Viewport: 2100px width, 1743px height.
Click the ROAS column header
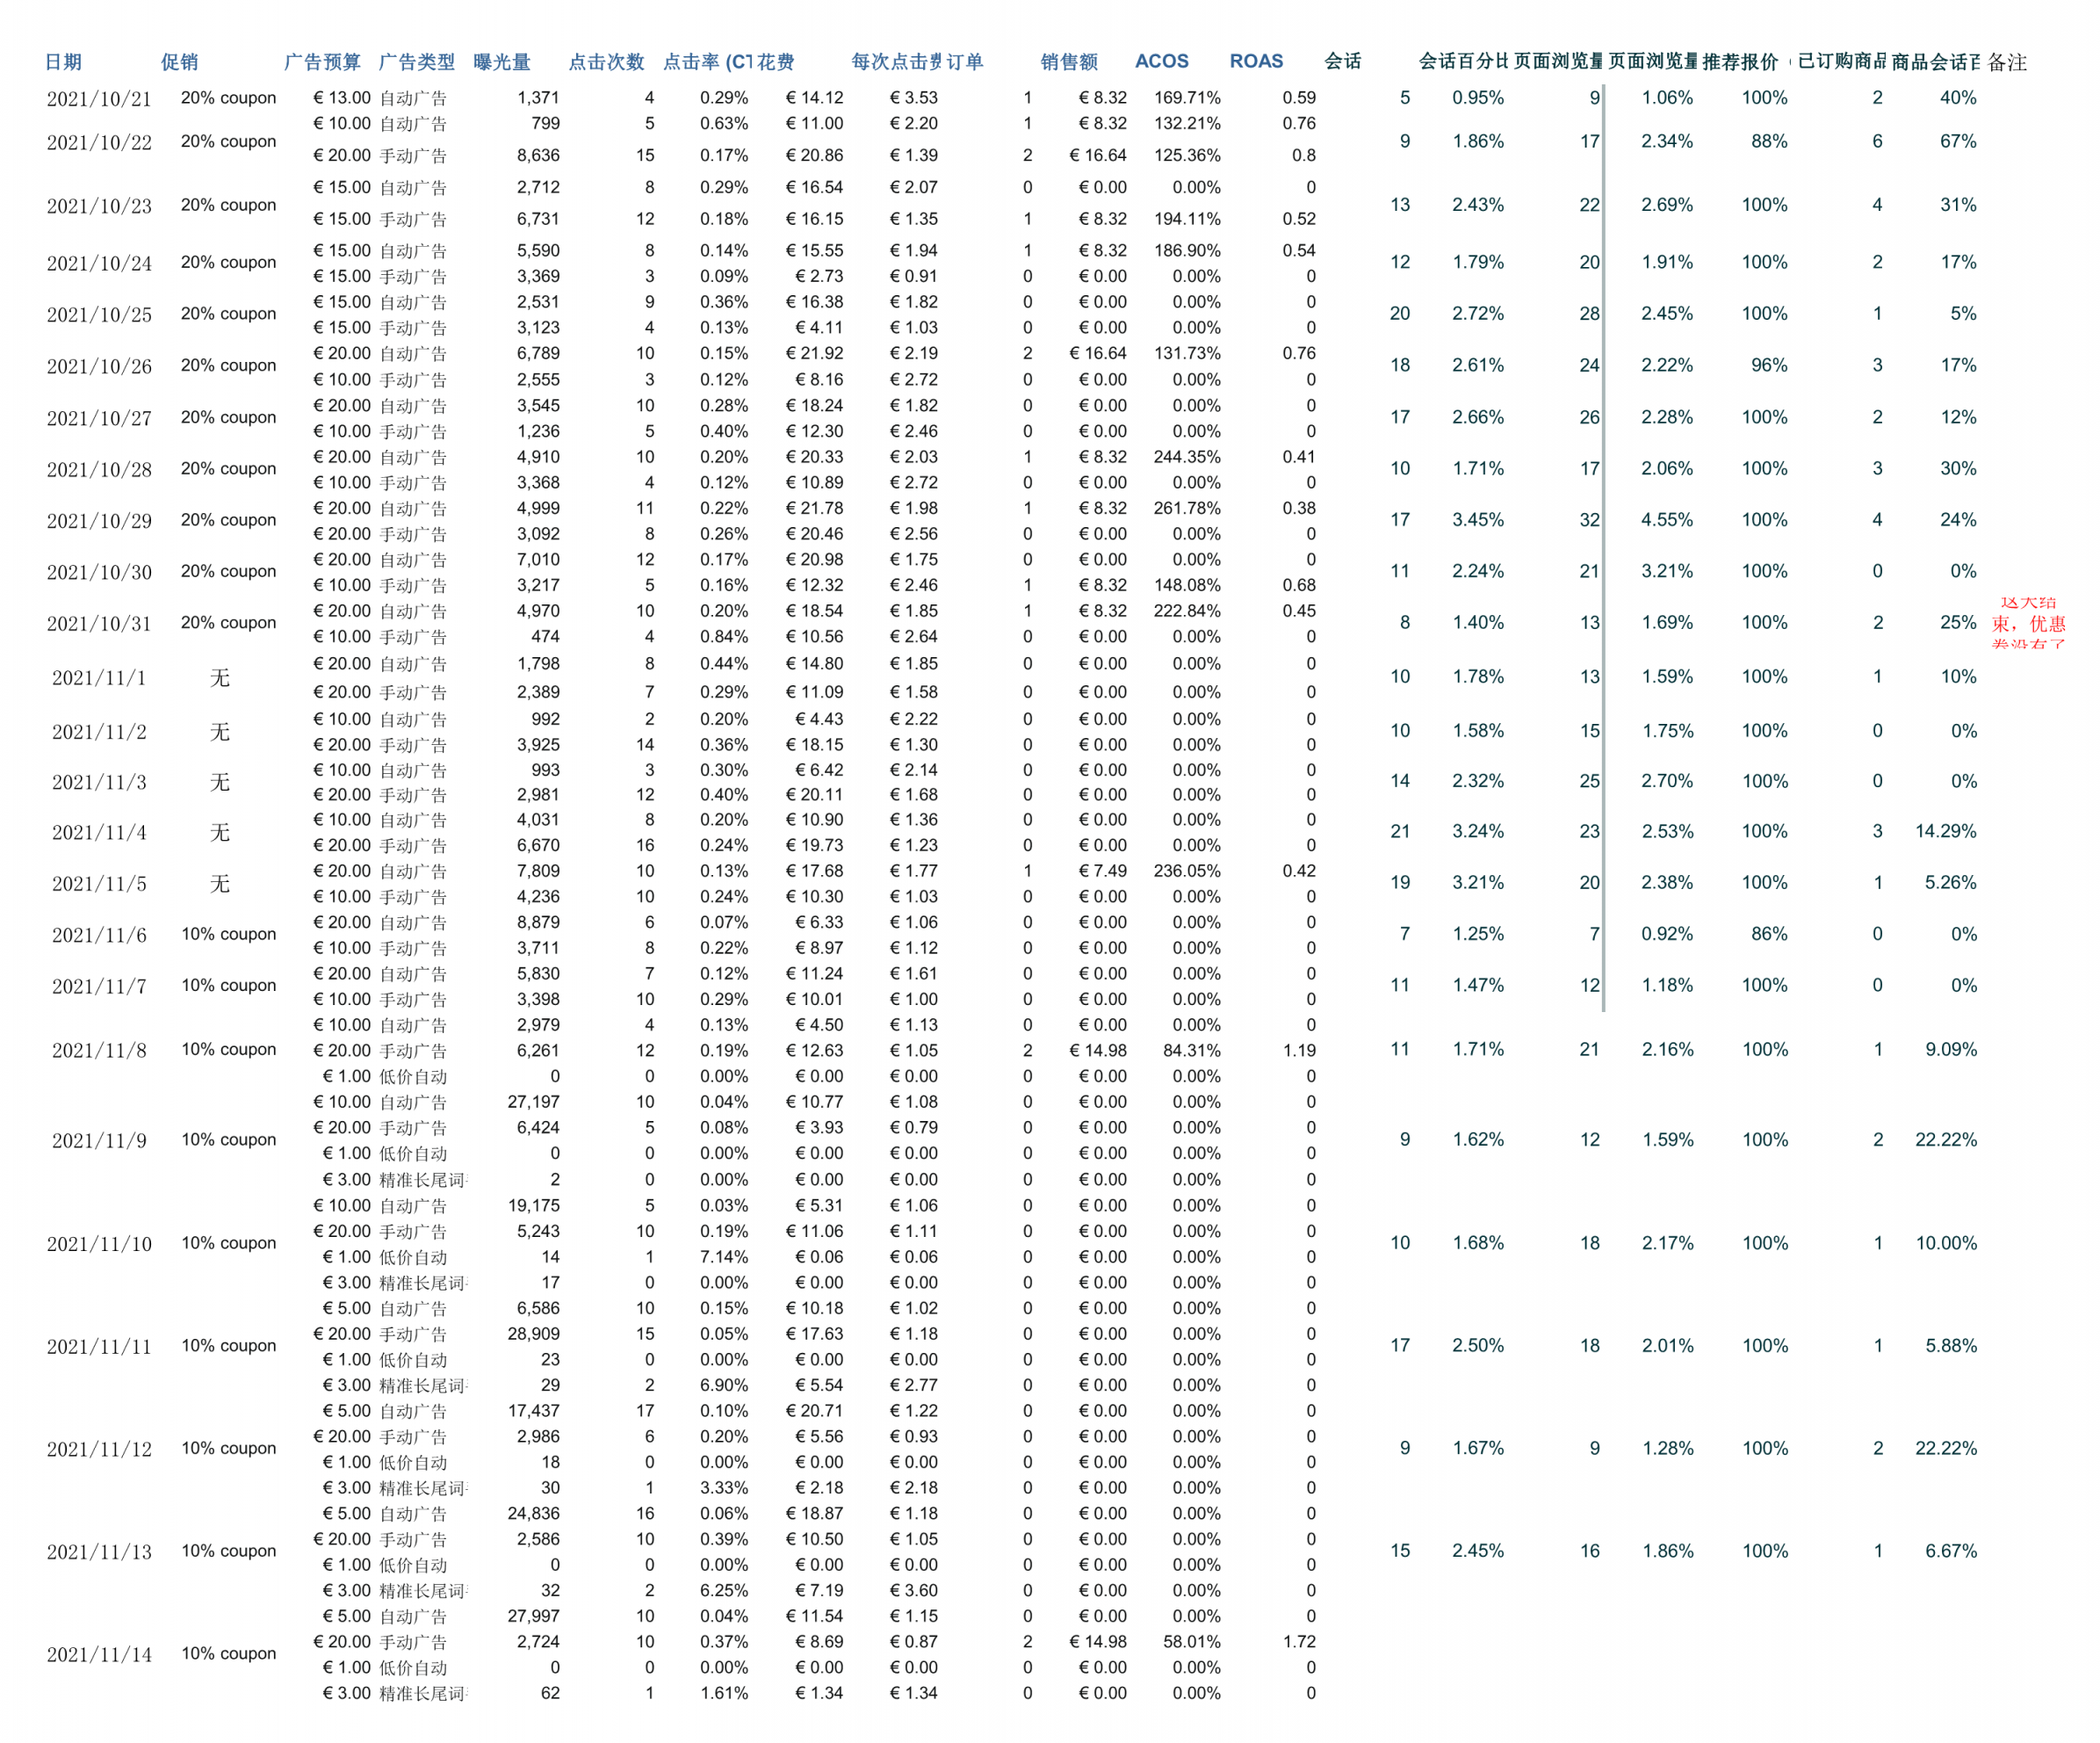(x=1256, y=61)
